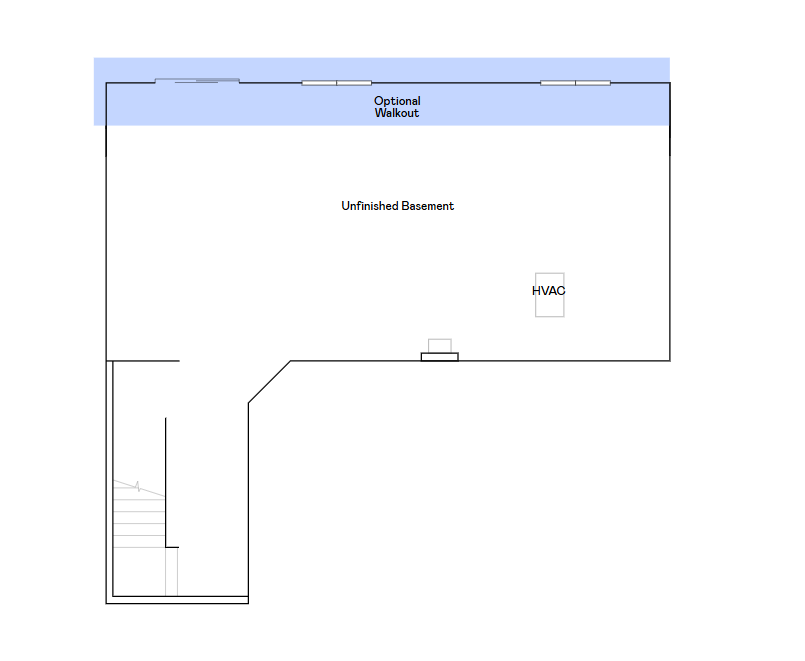The width and height of the screenshot is (805, 661).
Task: Select the diagonal angled wall segment
Action: click(x=269, y=382)
